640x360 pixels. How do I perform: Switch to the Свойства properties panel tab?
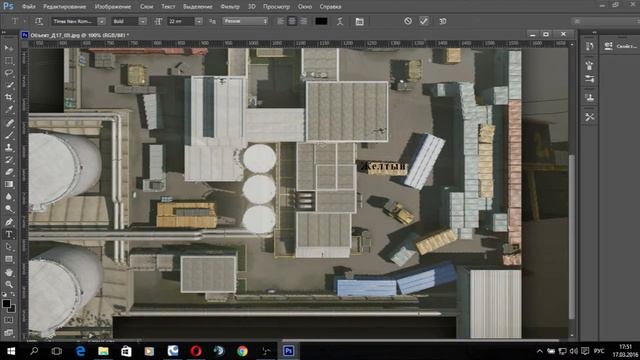pyautogui.click(x=620, y=46)
